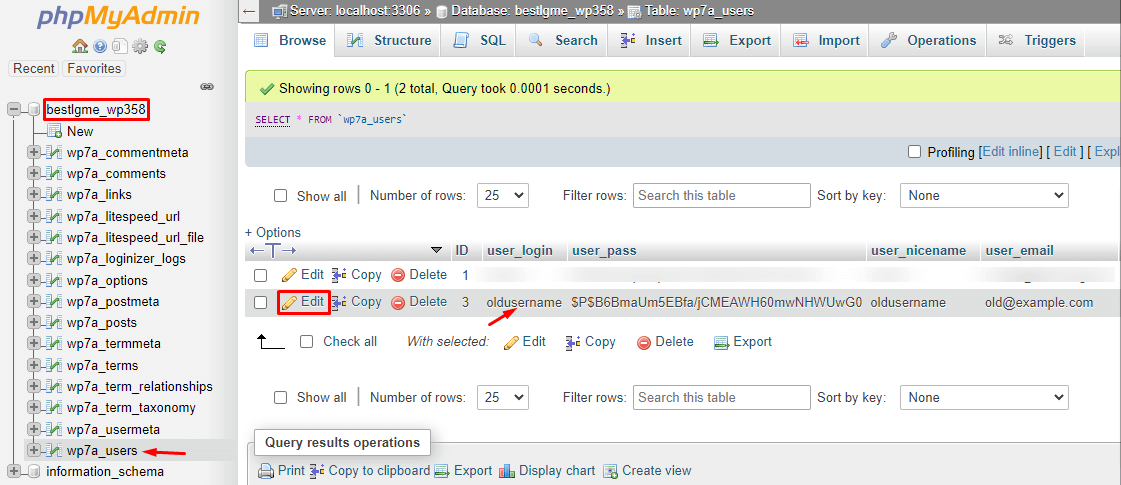Open the Search tab
Screen dimensions: 1121x485
[x=563, y=41]
